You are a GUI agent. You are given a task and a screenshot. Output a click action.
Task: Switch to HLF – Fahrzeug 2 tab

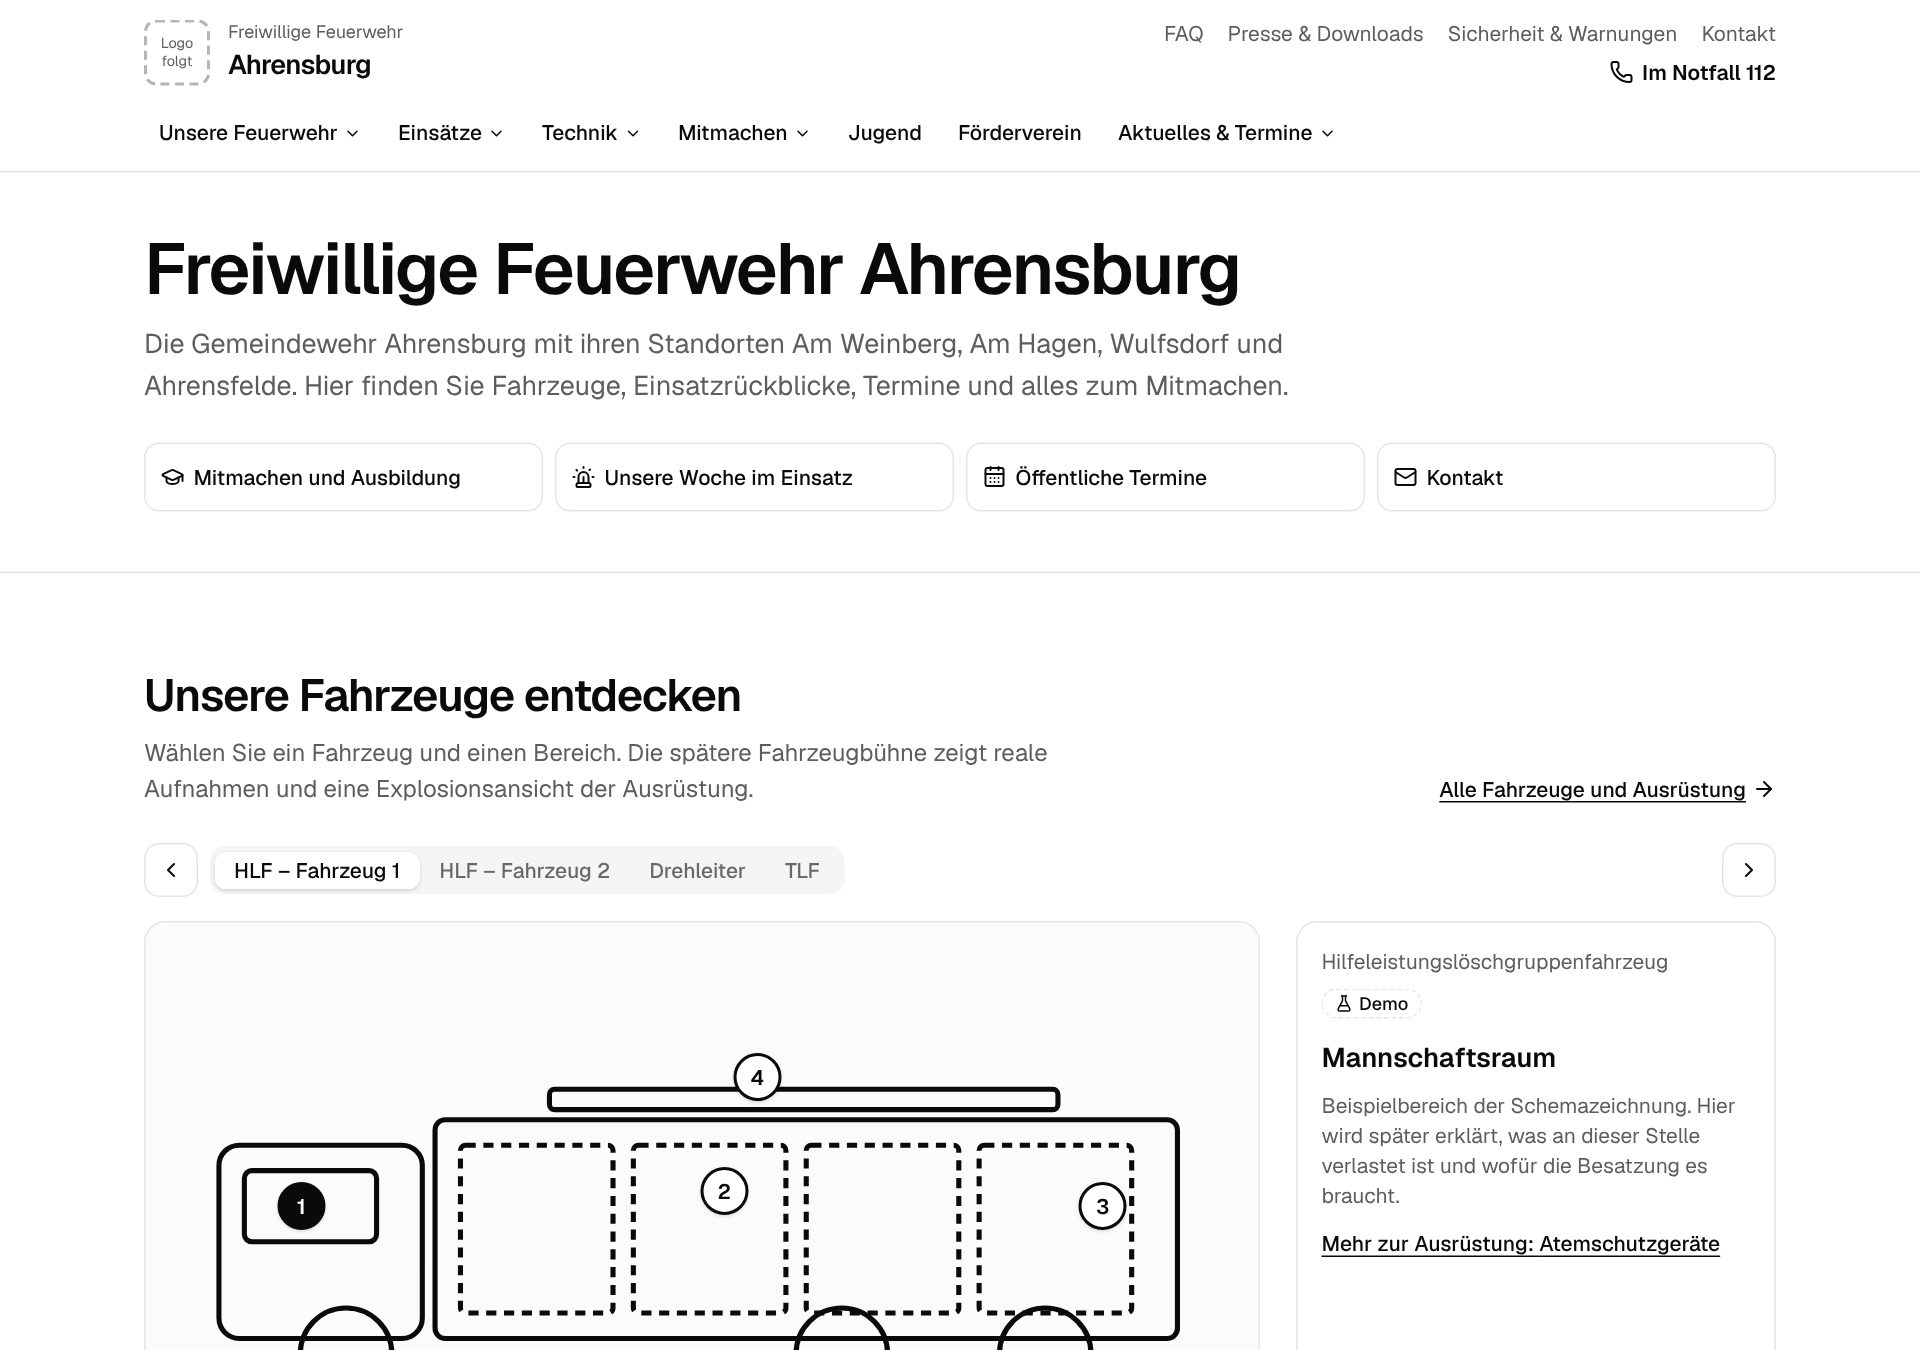click(524, 870)
